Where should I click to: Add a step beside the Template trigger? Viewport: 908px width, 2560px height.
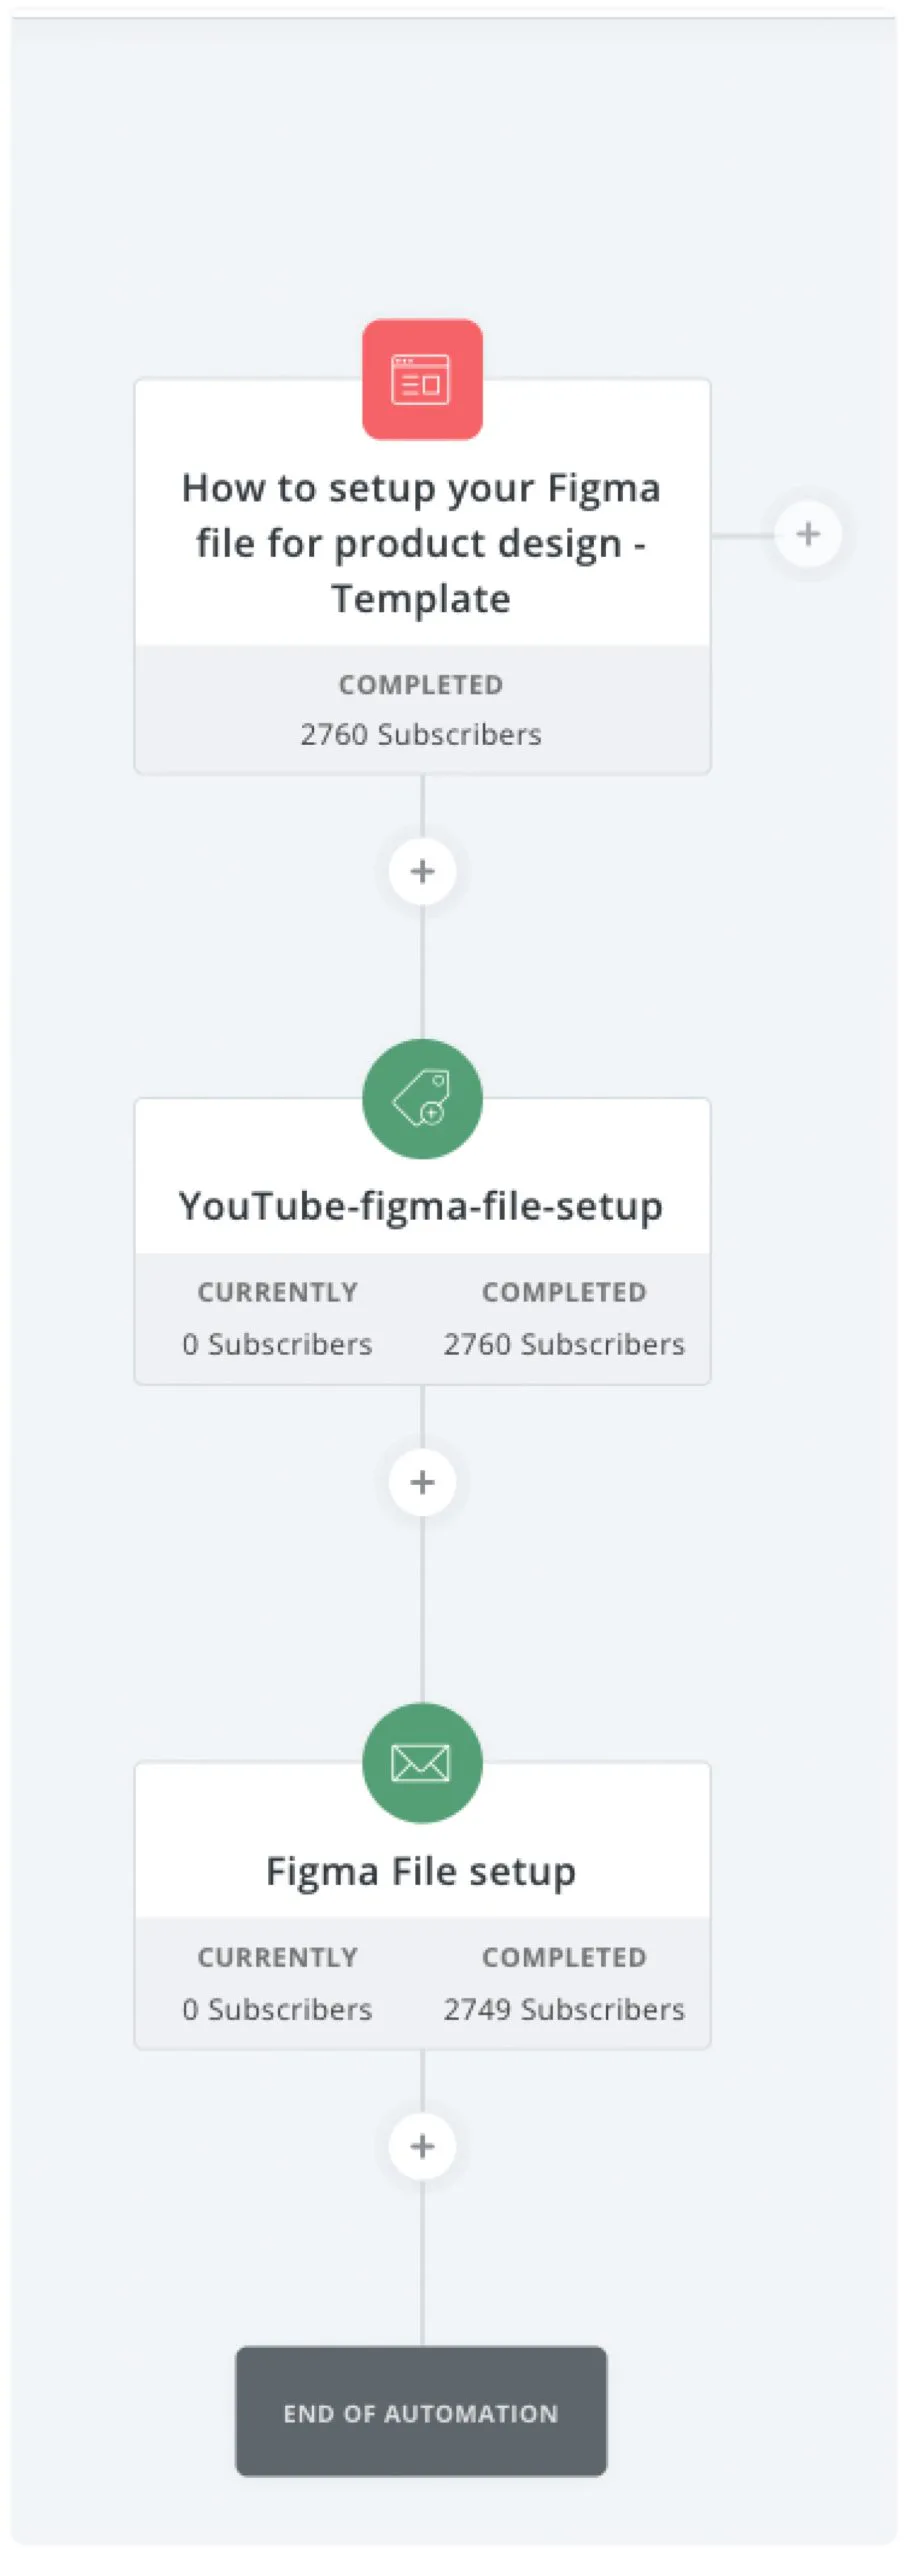(808, 534)
